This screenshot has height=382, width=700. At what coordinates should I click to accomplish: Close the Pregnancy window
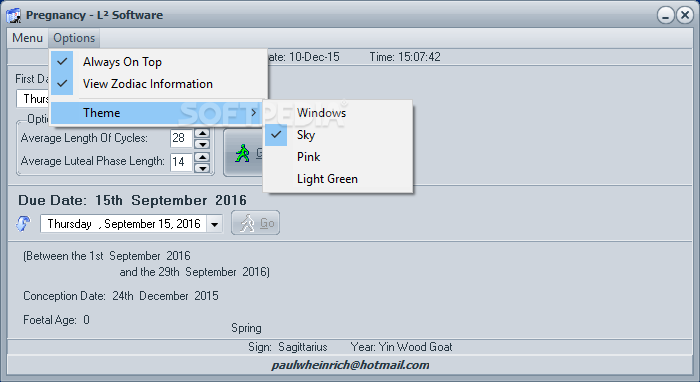point(684,15)
